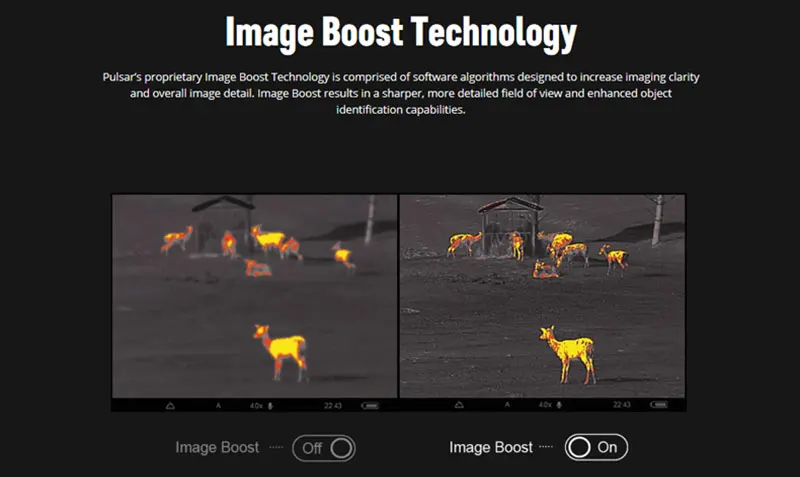Click the 4.0x zoom value in right image

click(x=545, y=405)
